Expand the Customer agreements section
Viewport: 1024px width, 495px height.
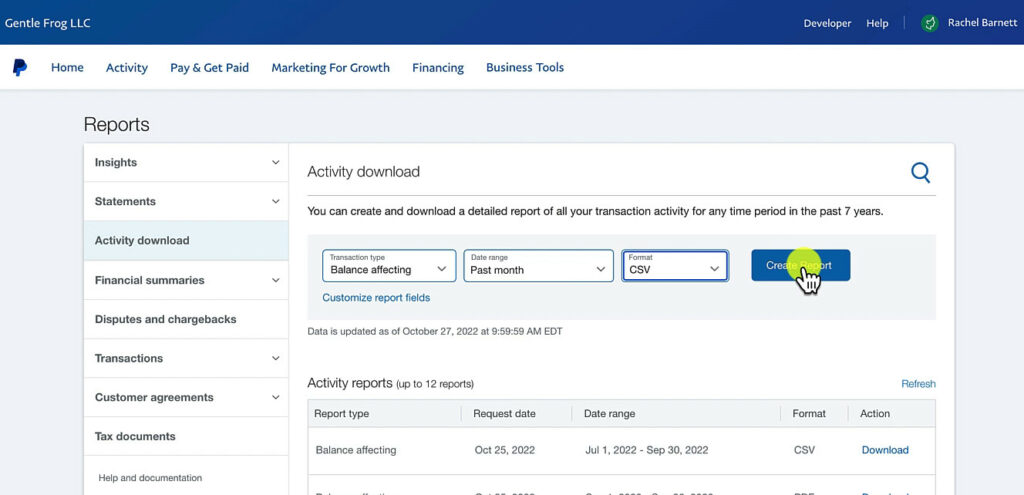coord(185,397)
